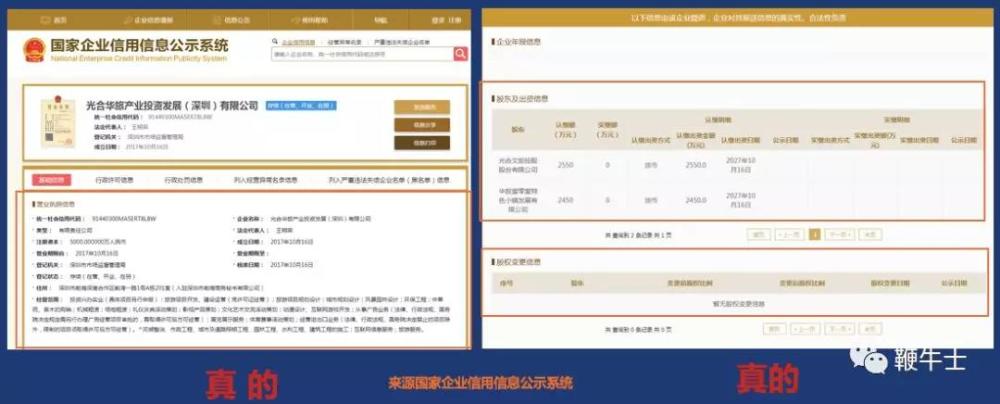Viewport: 1000px width, 404px height.
Task: Click the national emblem logo
Action: tap(34, 50)
